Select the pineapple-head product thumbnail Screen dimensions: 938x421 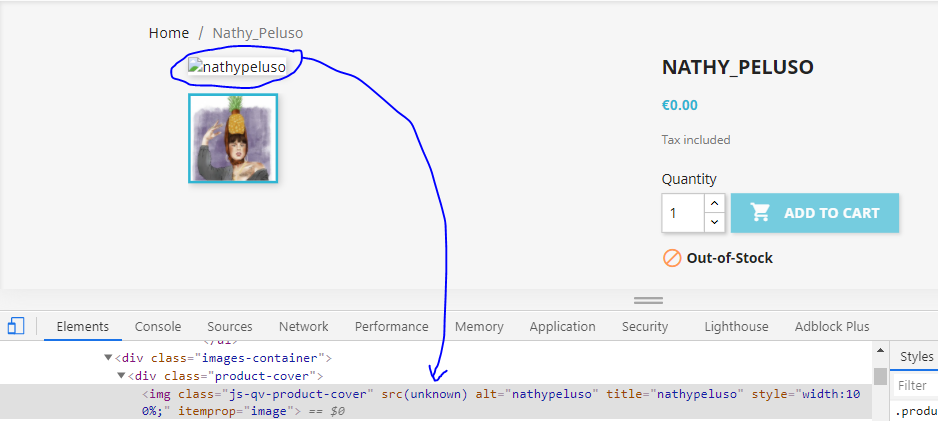click(233, 138)
